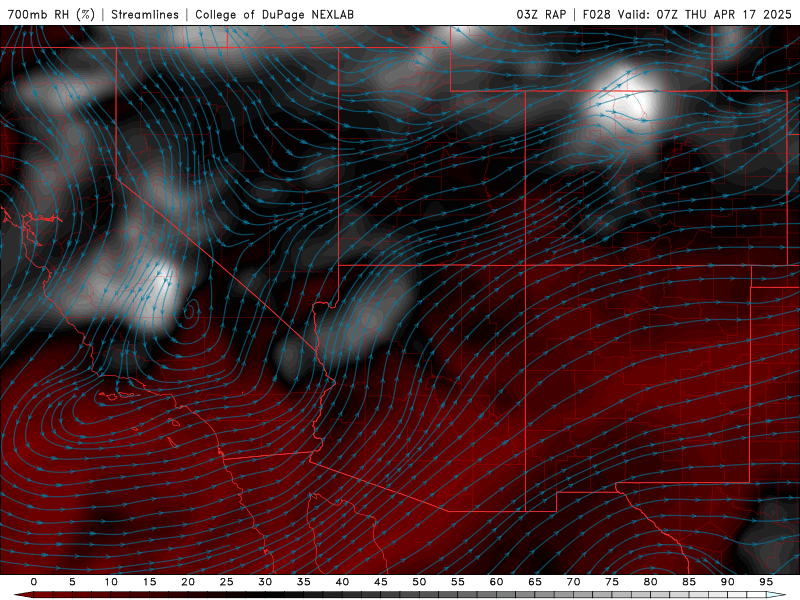
Task: Click the "700mb RH (%)" title text
Action: click(x=52, y=14)
